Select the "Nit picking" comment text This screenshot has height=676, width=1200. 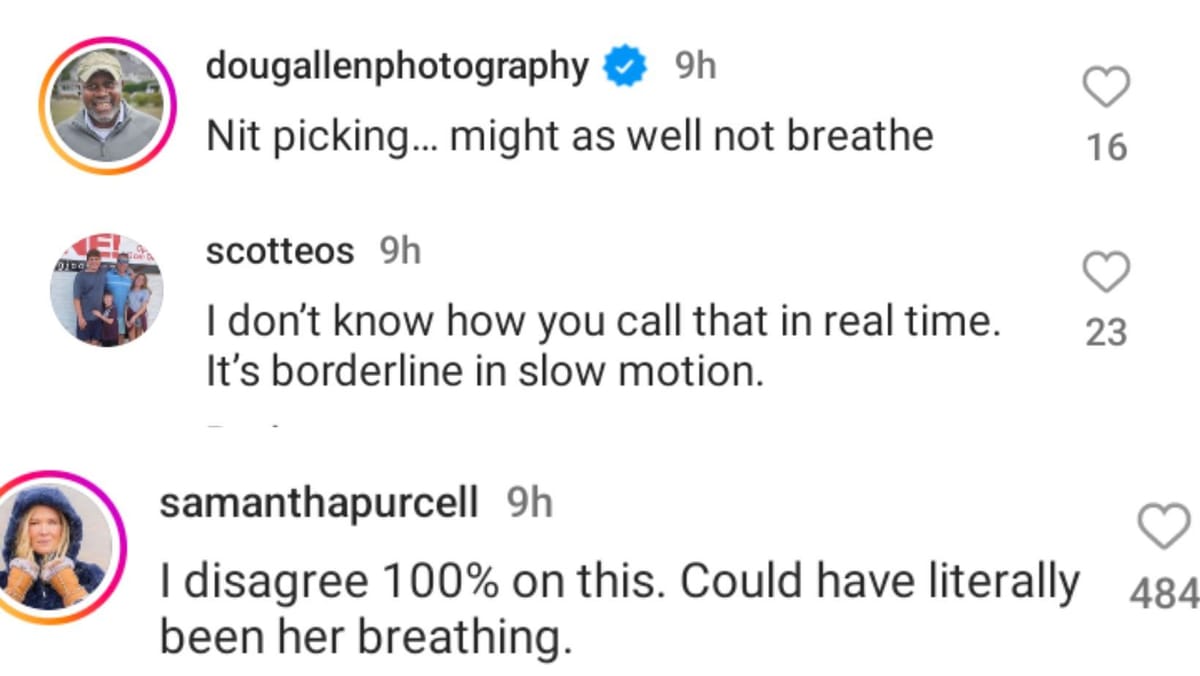569,136
